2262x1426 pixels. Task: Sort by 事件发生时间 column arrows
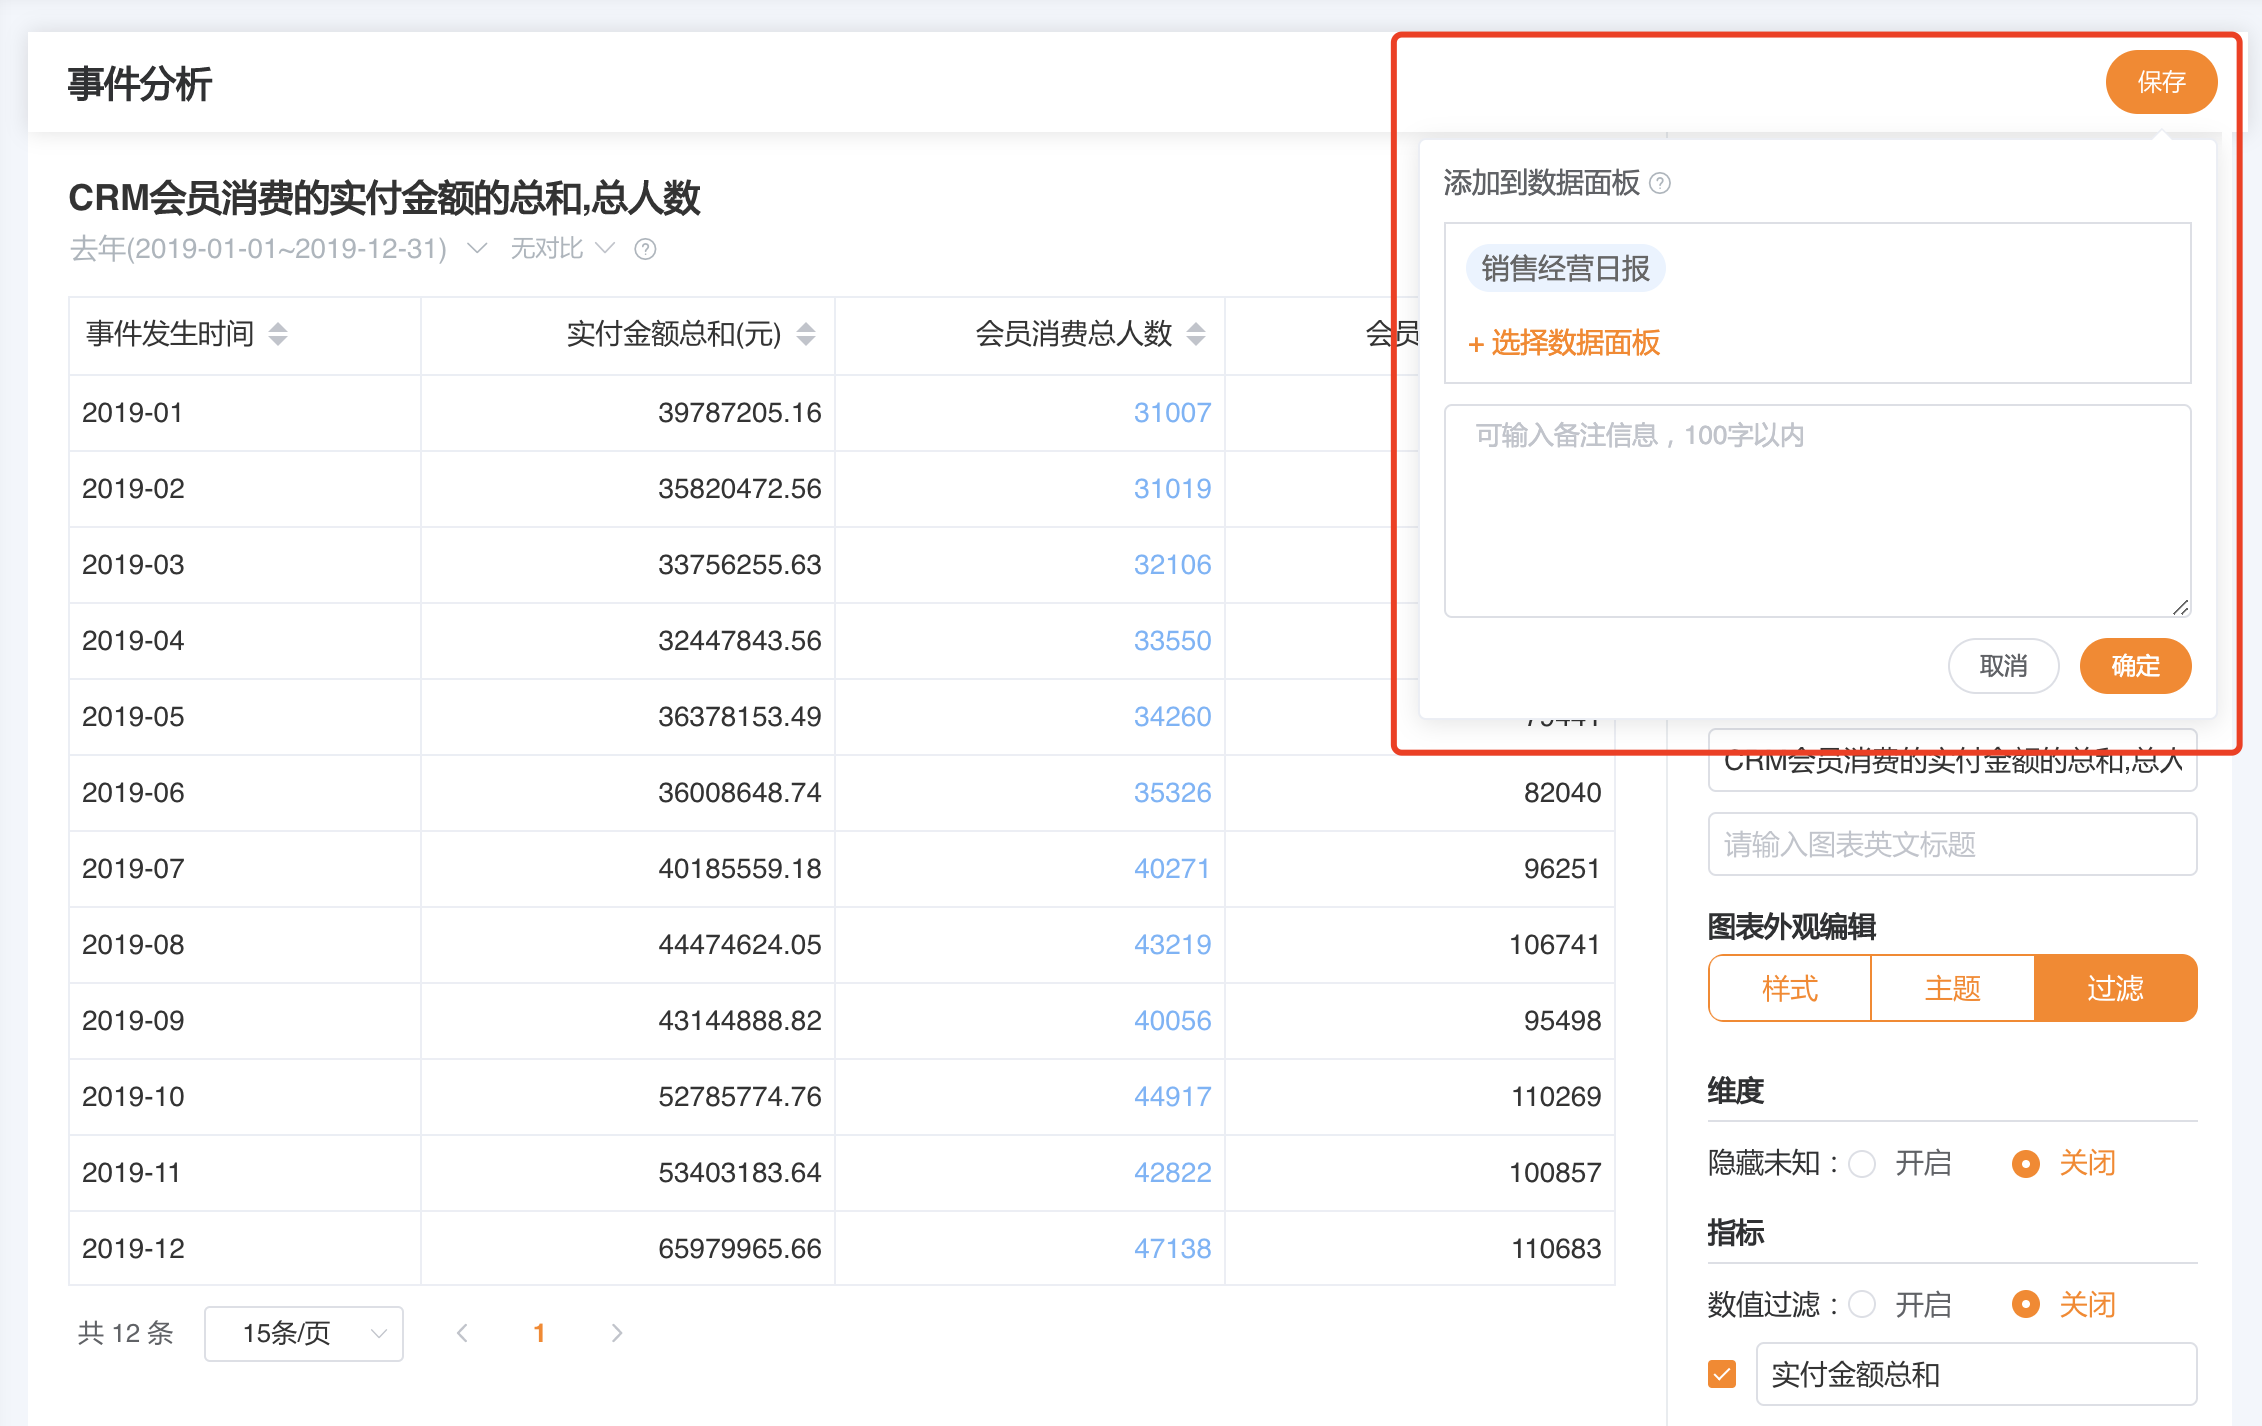click(x=278, y=334)
